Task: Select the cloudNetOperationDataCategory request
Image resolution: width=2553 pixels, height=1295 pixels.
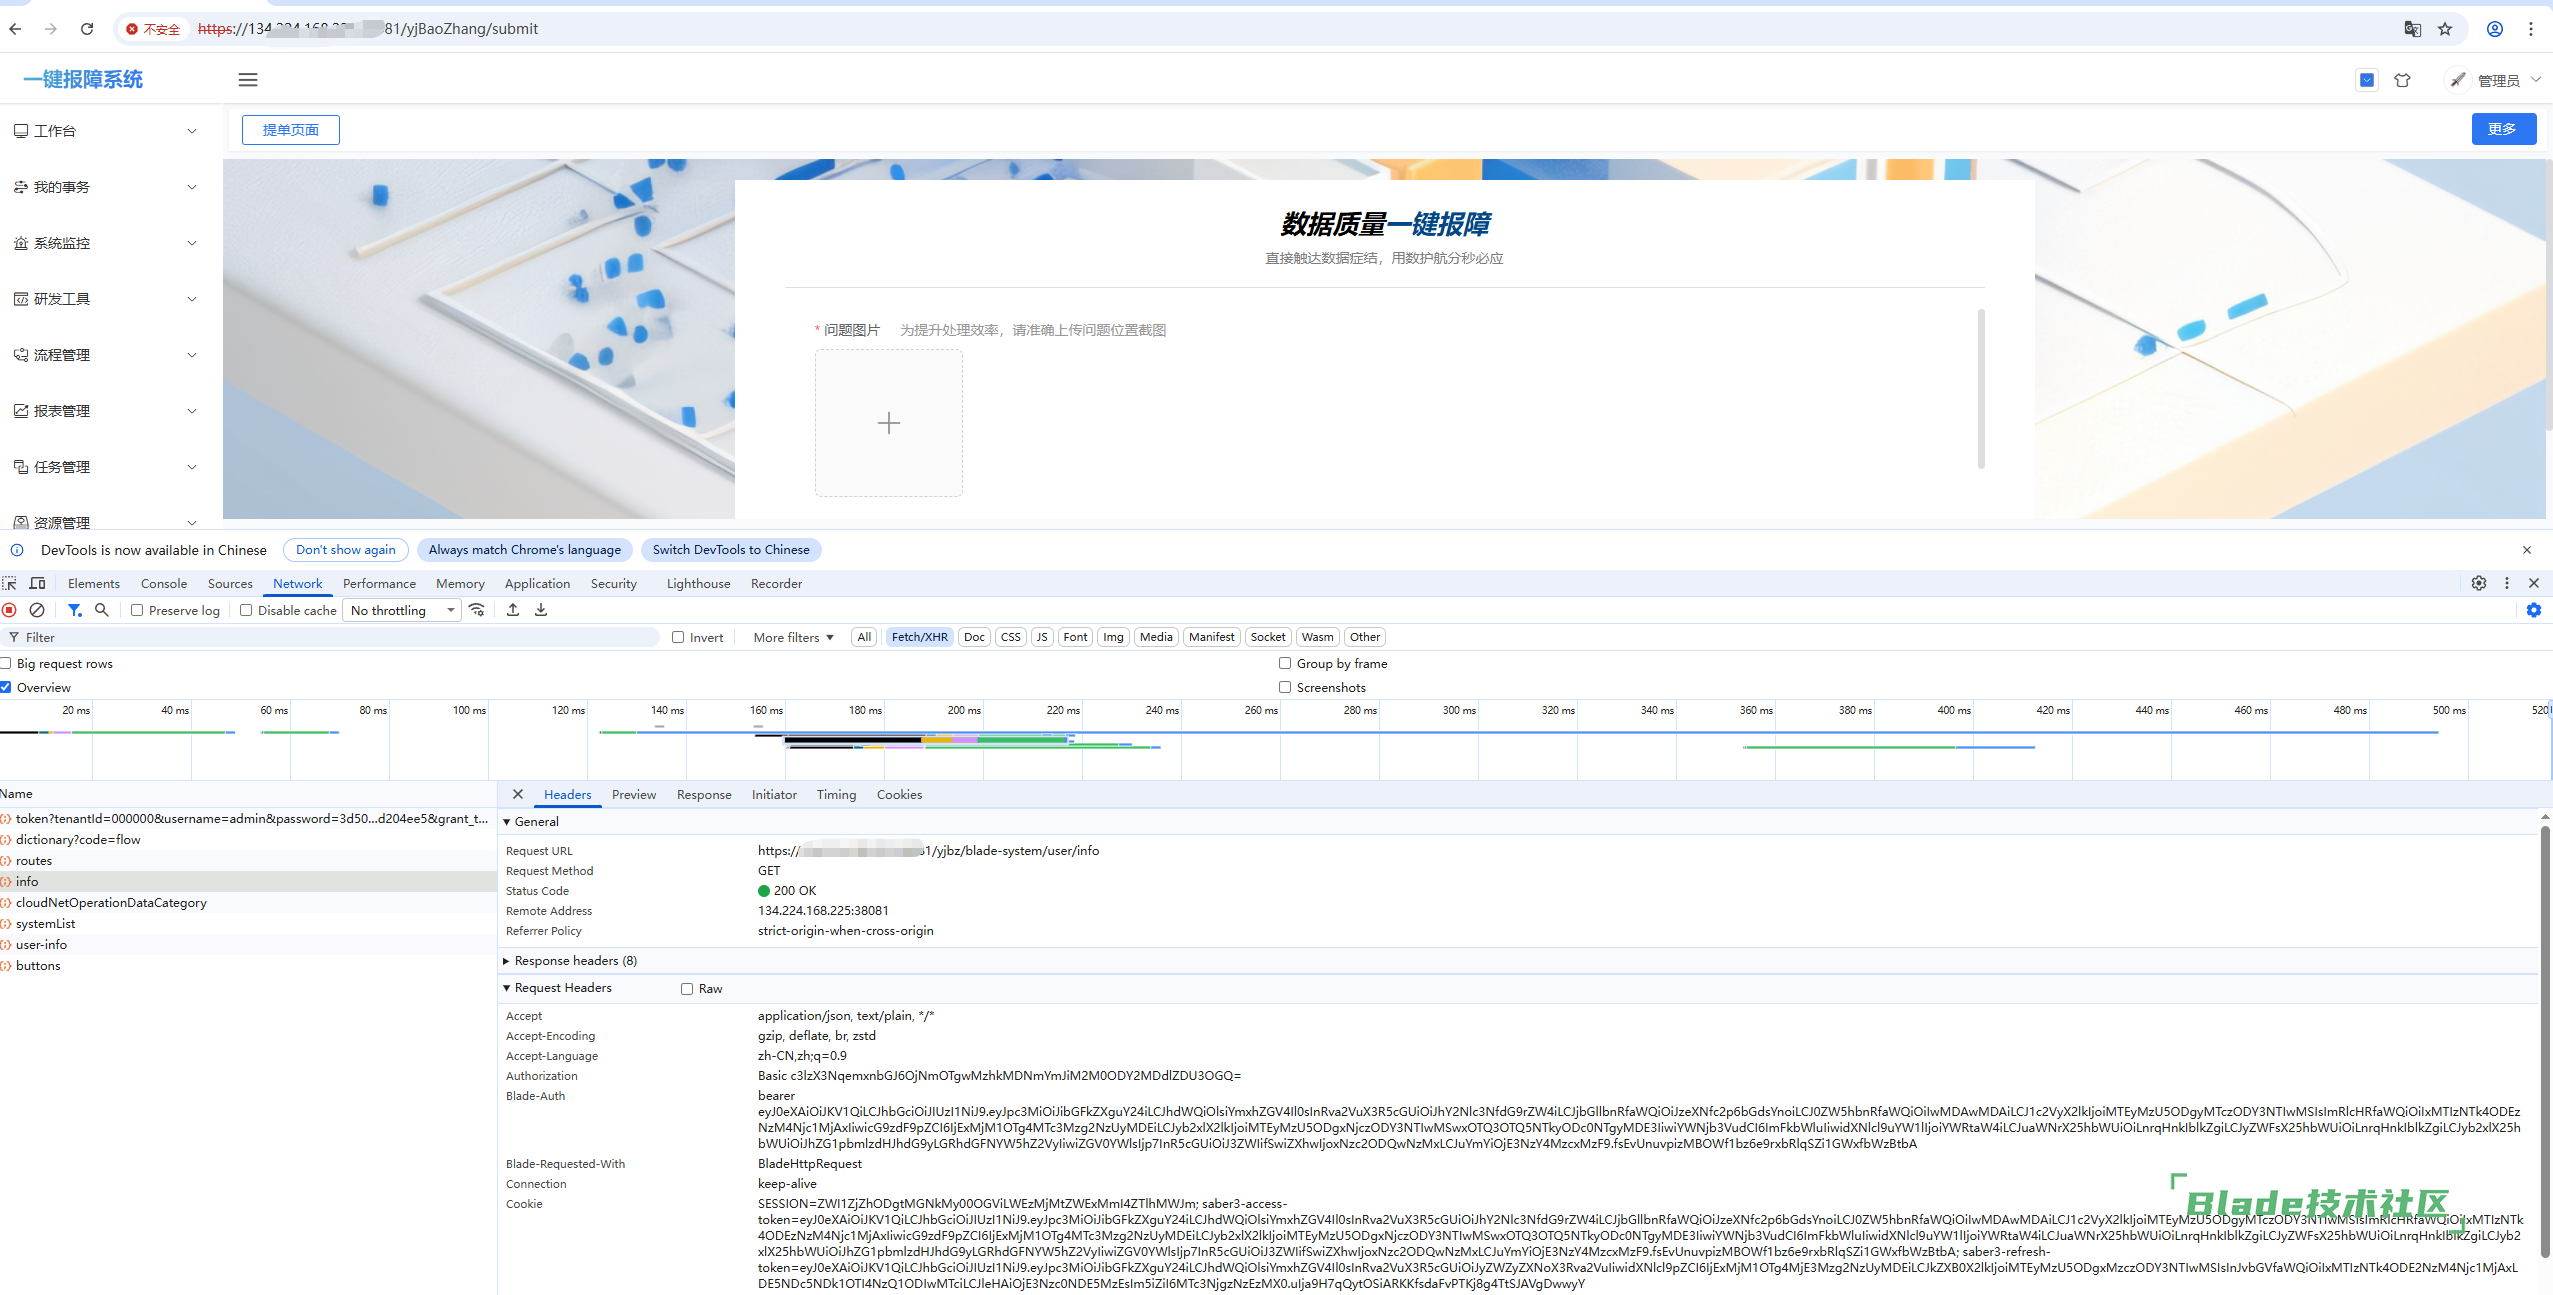Action: [x=111, y=903]
